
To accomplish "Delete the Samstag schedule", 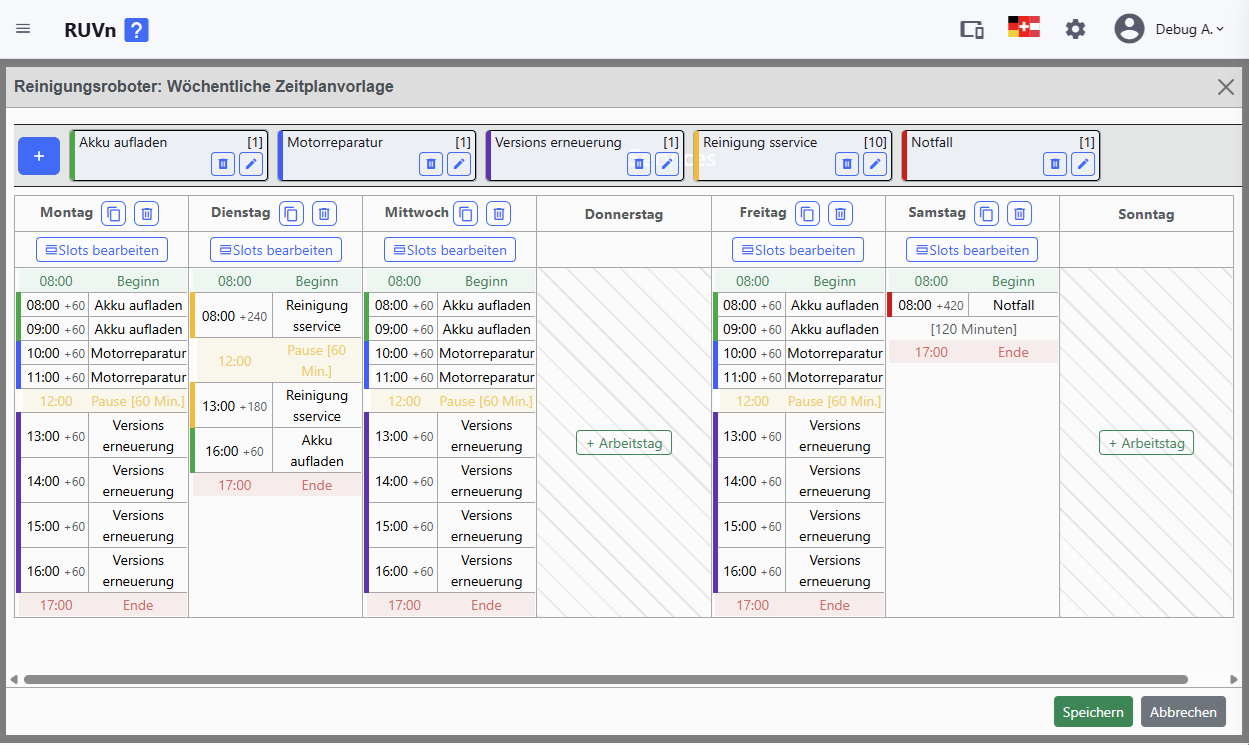I will click(1019, 213).
